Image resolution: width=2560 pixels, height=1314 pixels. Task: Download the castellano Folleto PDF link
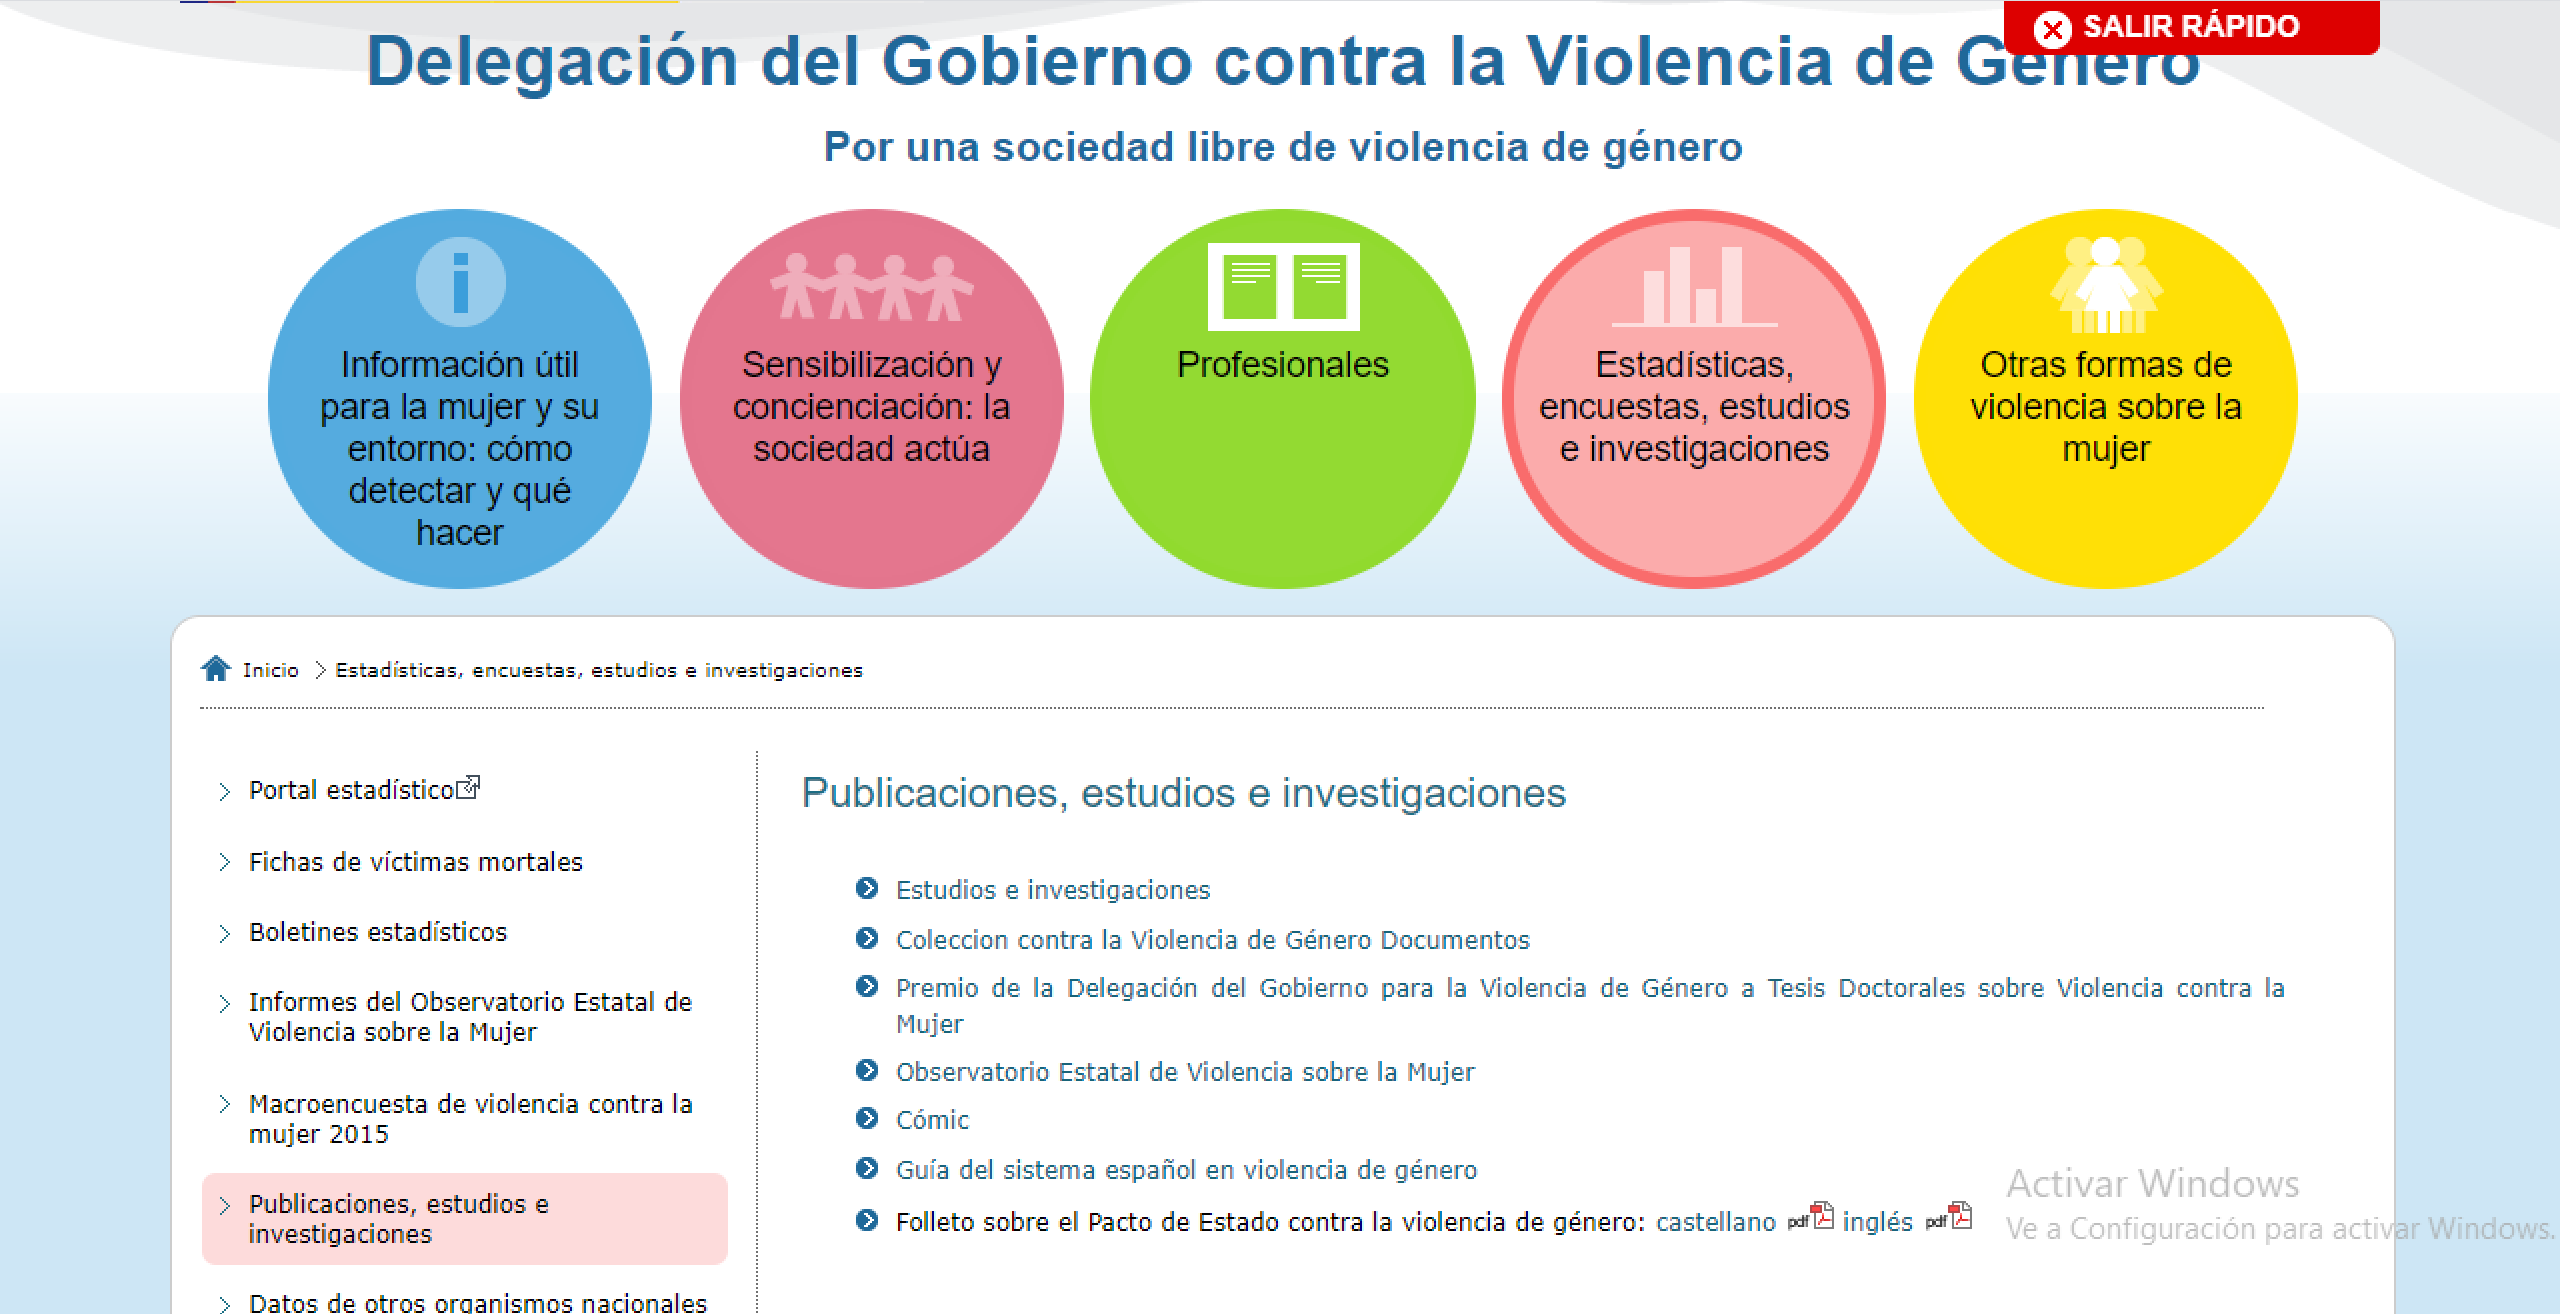pyautogui.click(x=1716, y=1222)
